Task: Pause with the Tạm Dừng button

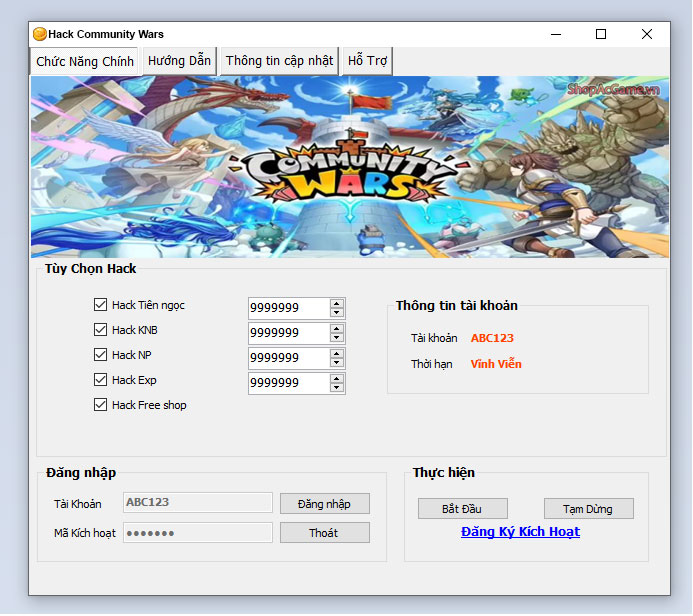Action: point(589,509)
